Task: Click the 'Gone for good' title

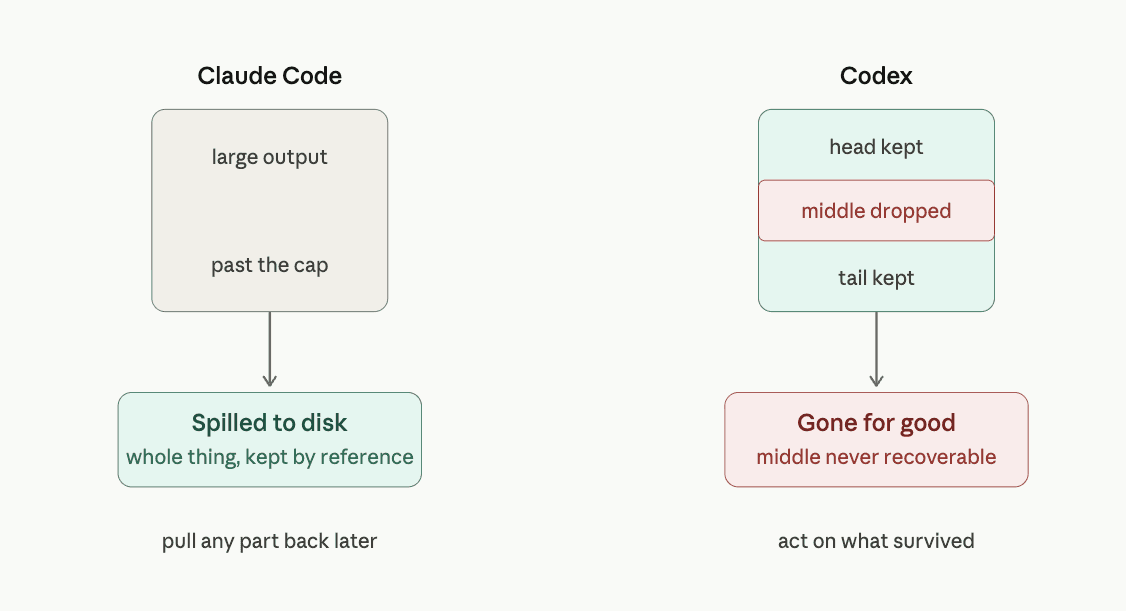Action: (876, 423)
